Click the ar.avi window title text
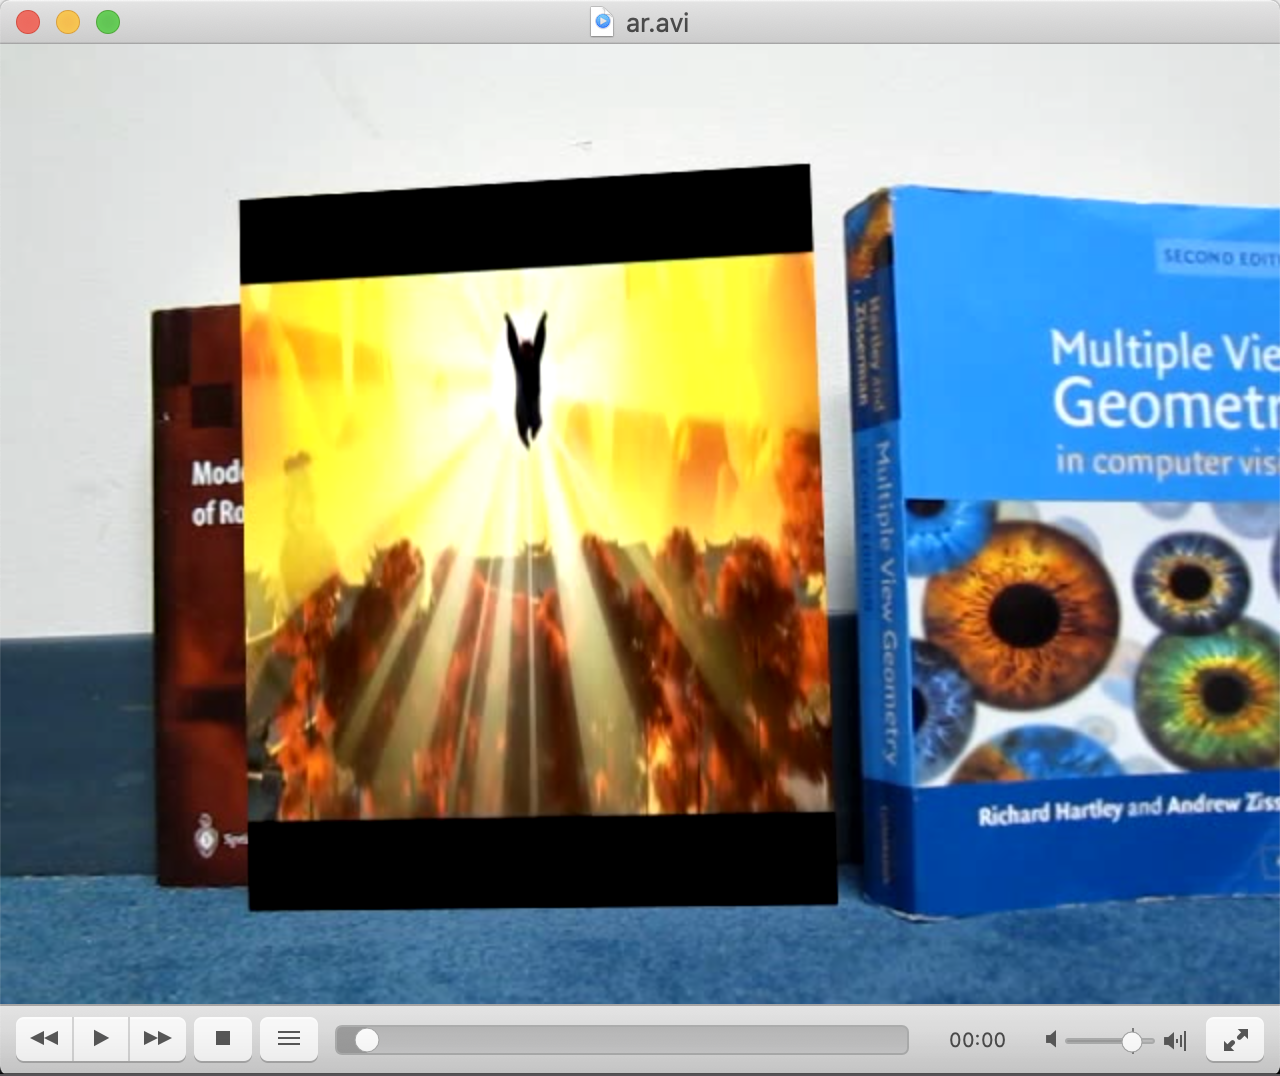The width and height of the screenshot is (1280, 1076). pos(657,23)
